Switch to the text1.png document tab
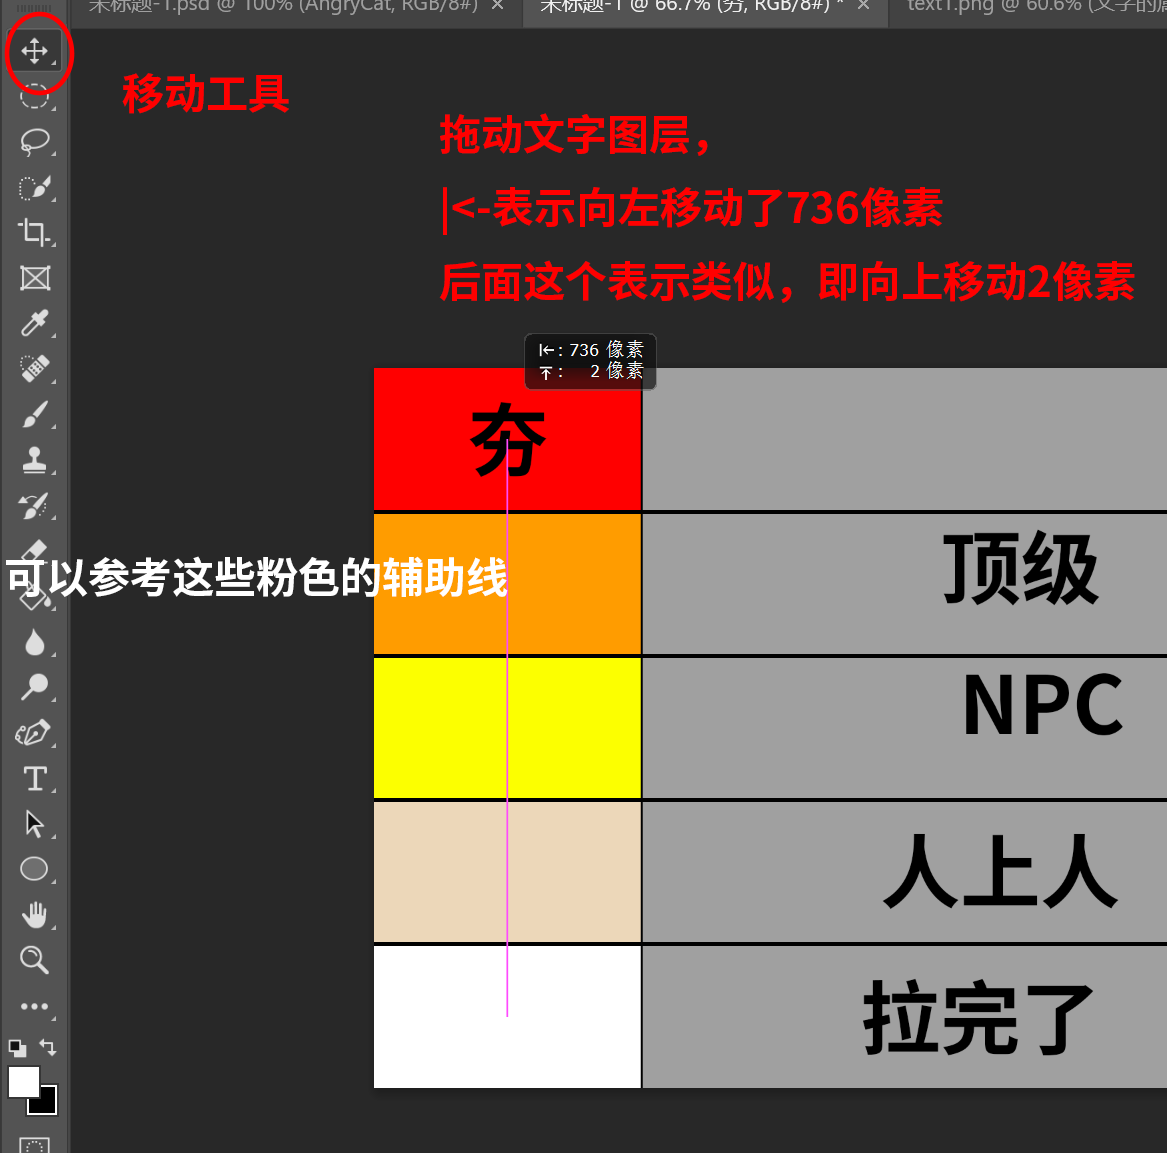1167x1153 pixels. (x=1030, y=6)
